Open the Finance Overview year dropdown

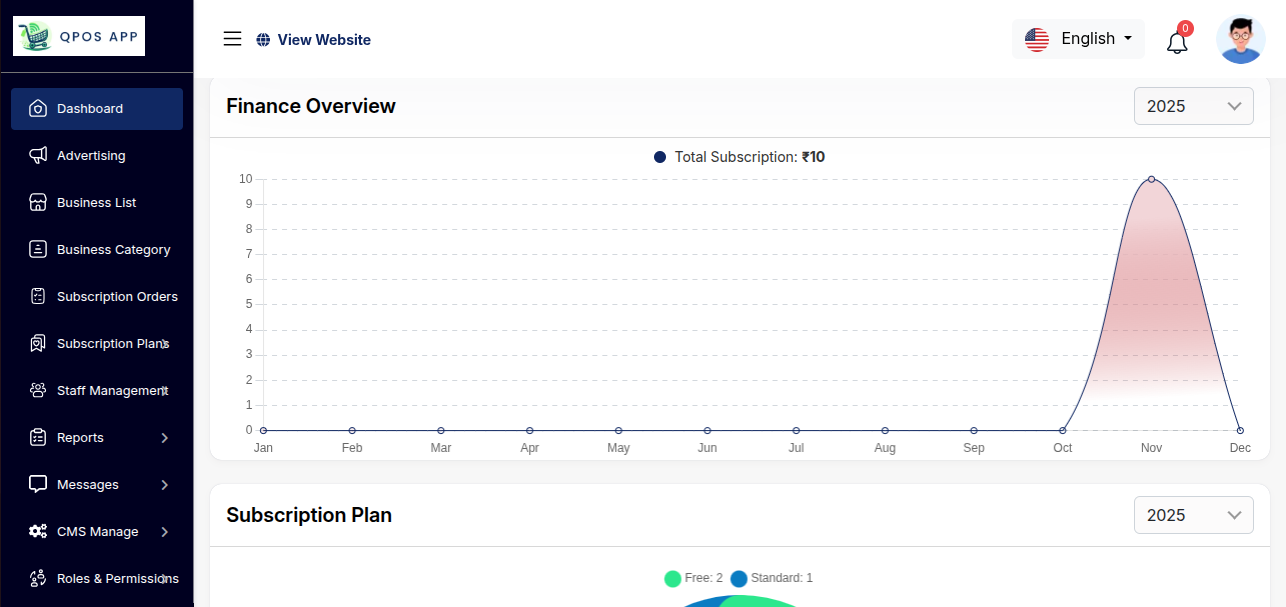[x=1193, y=106]
